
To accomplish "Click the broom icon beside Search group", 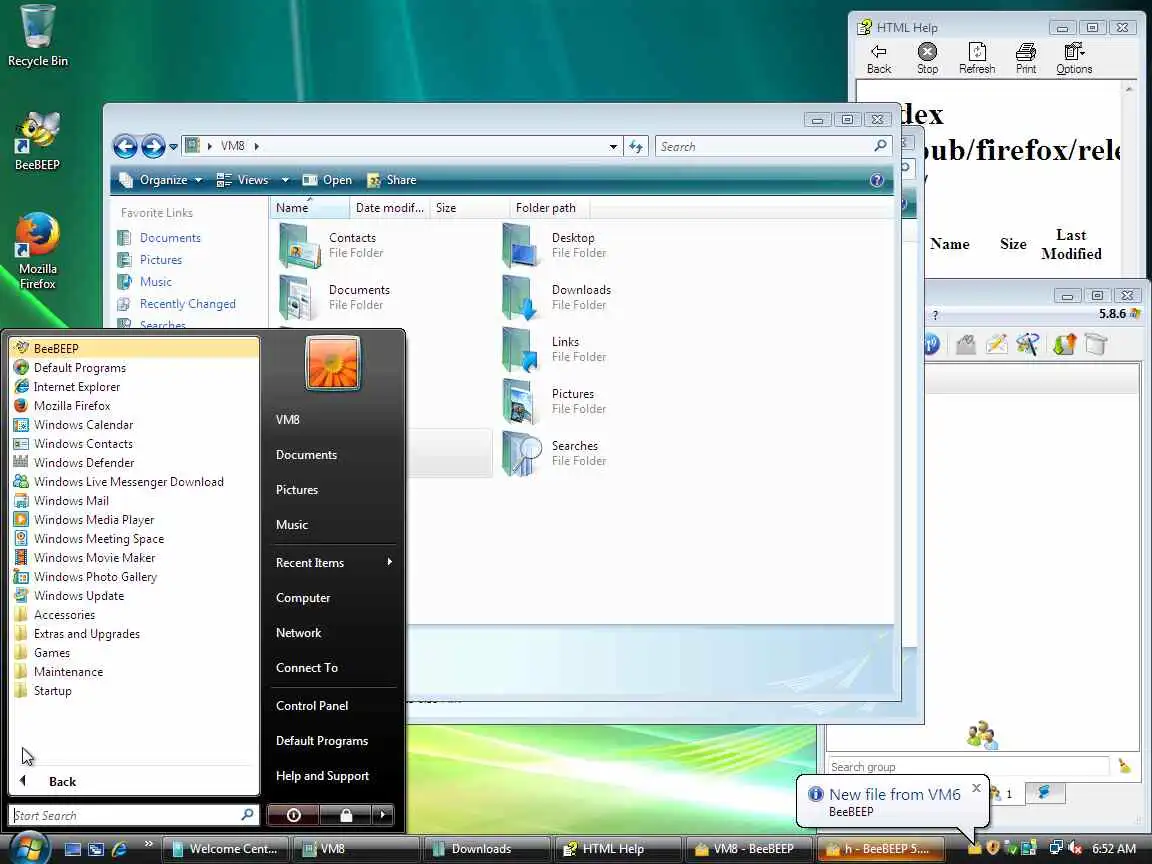I will point(1124,766).
